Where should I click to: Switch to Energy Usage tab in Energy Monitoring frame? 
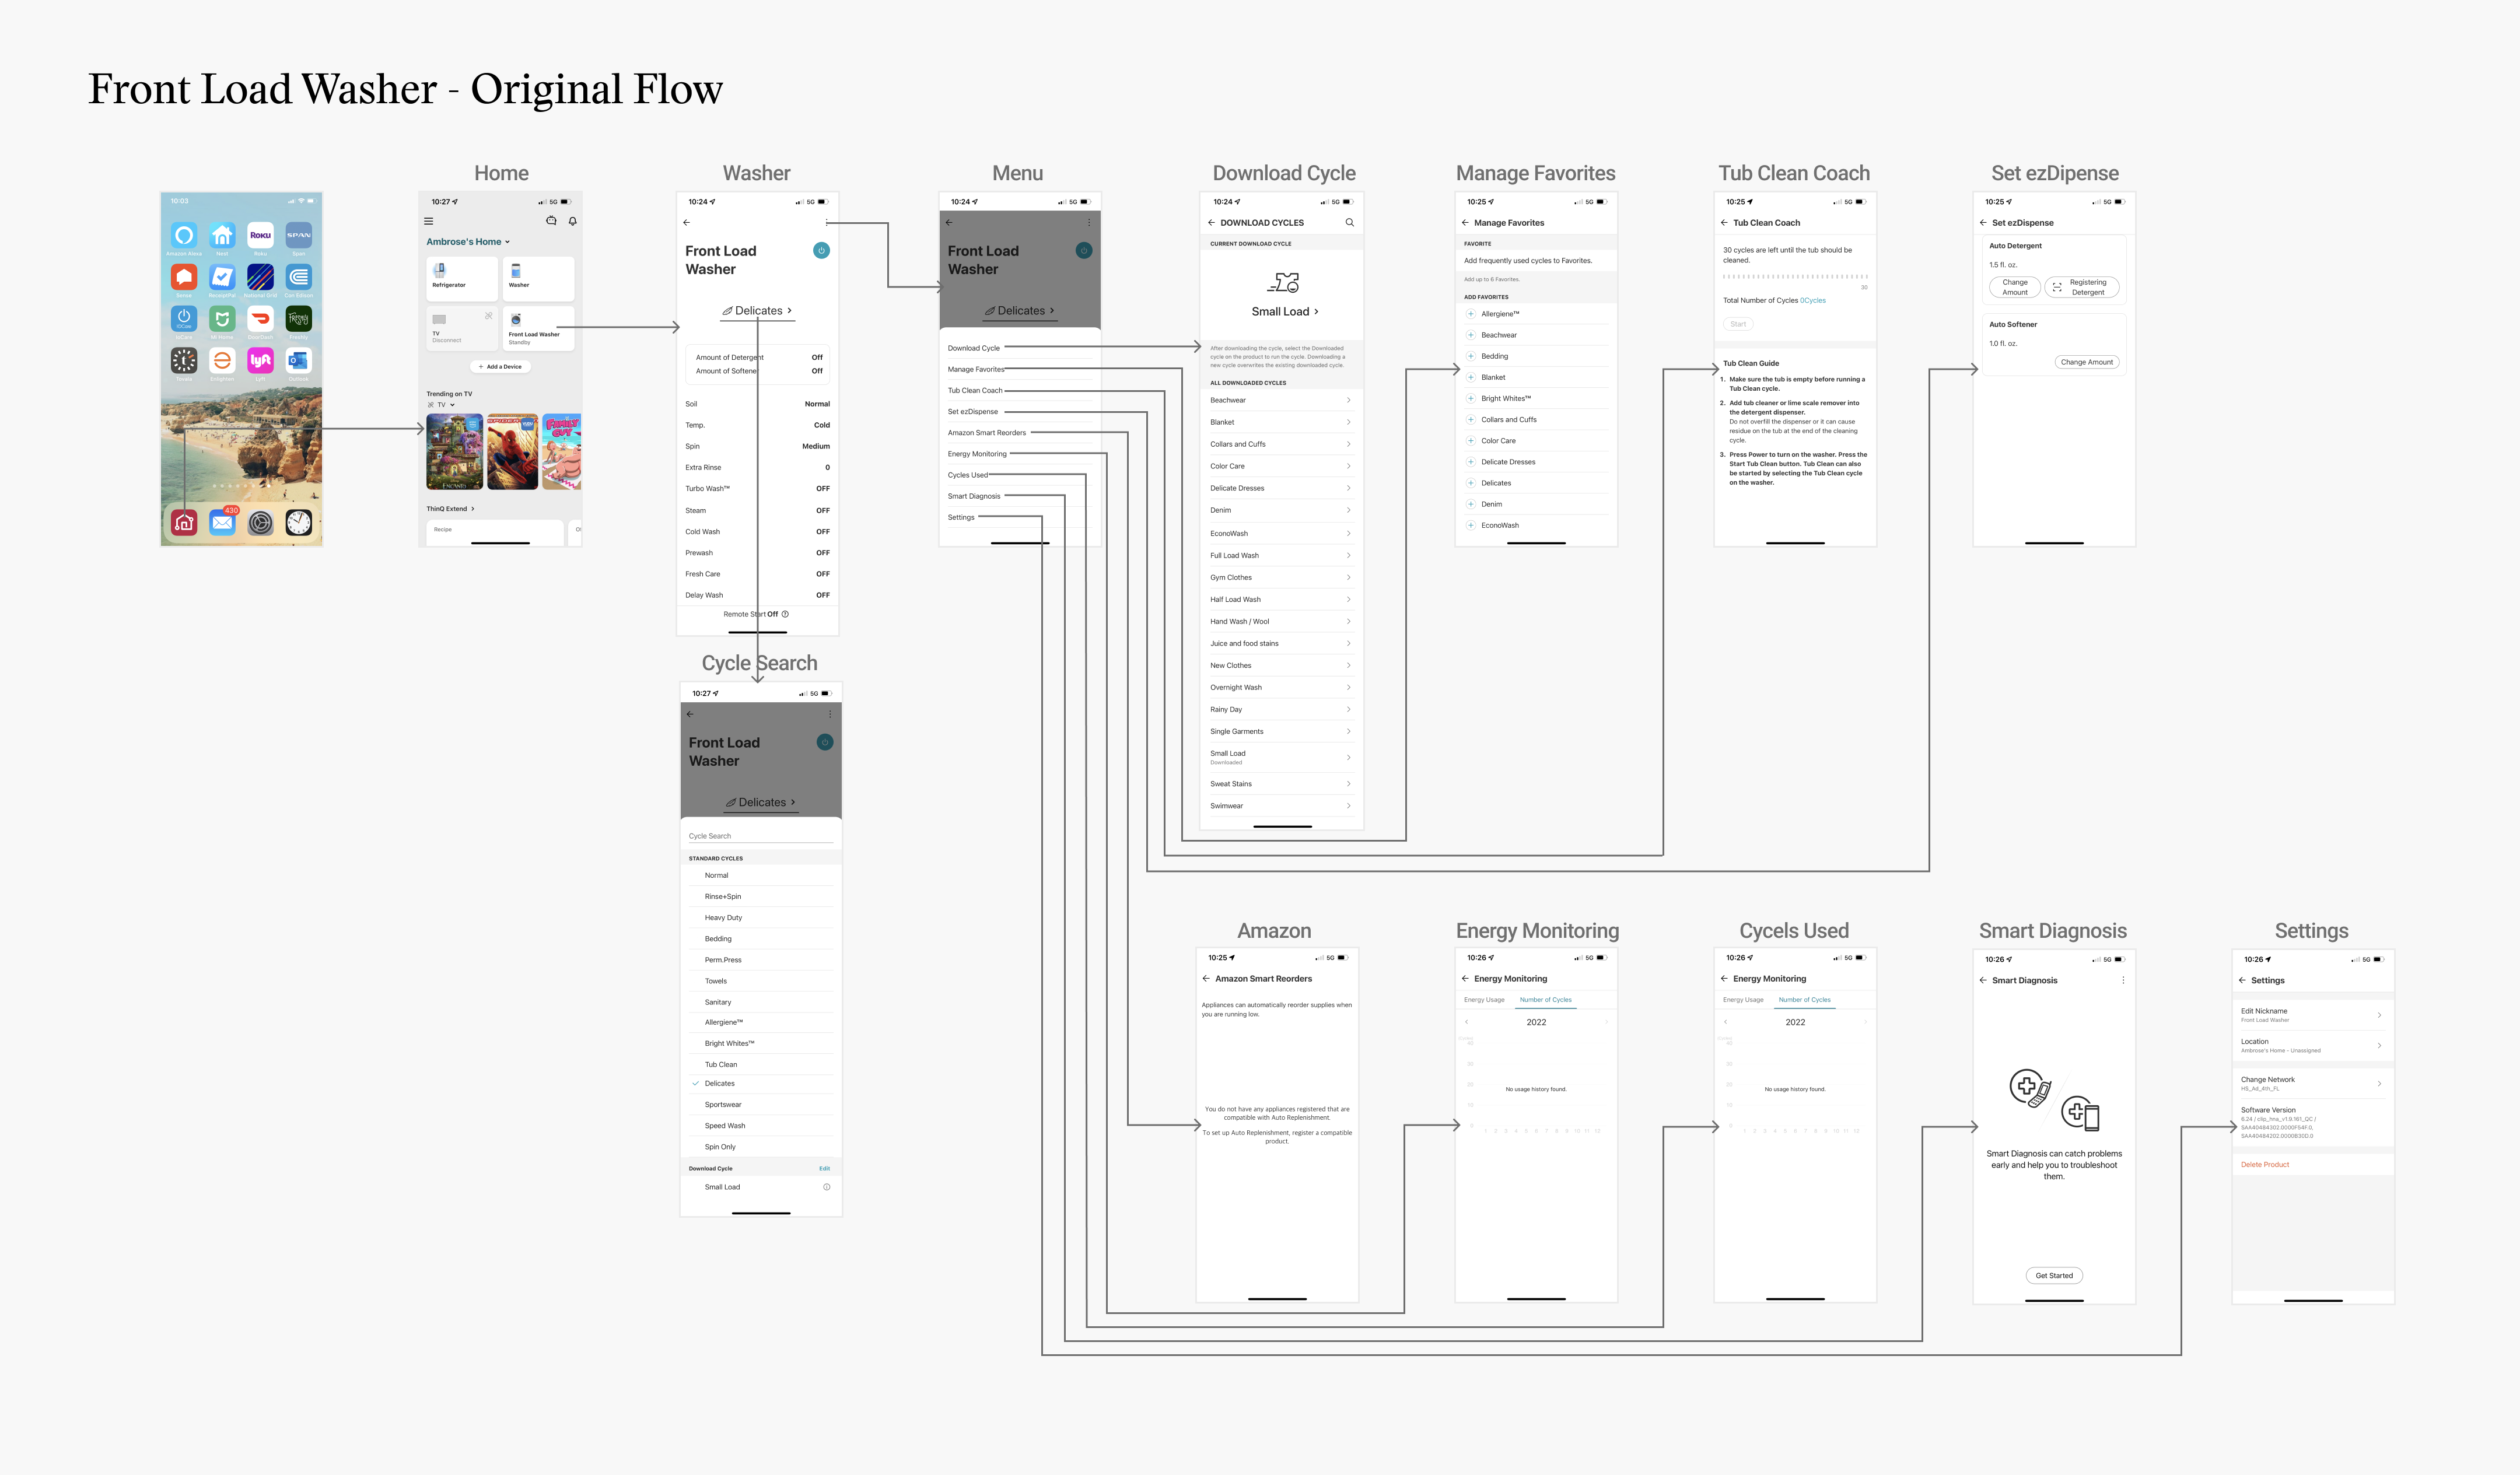pos(1484,1000)
